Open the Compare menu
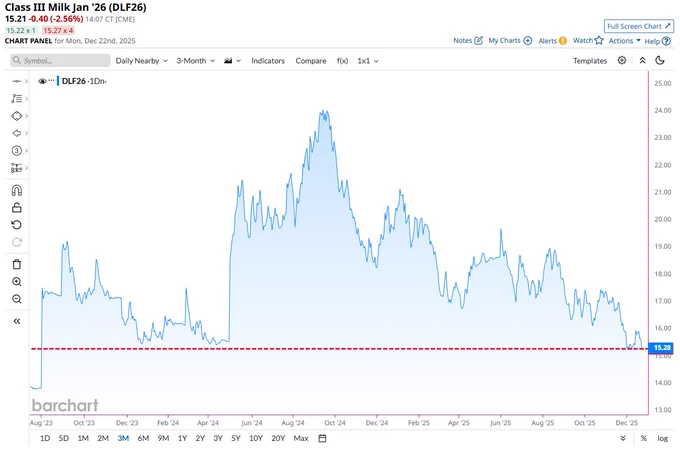 tap(311, 61)
